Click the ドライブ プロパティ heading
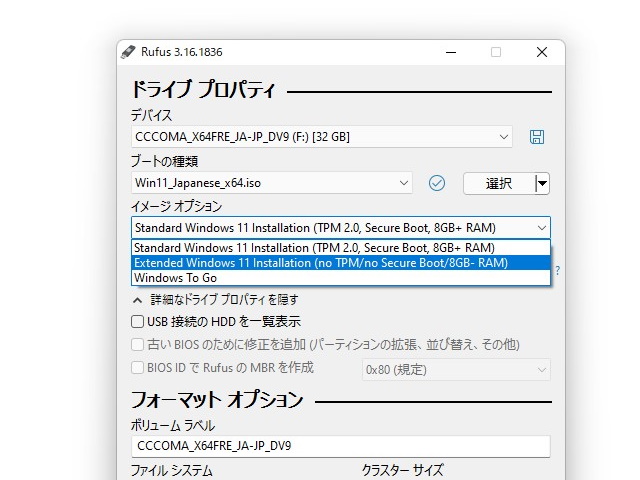Screen dimensions: 640x480 click(x=203, y=89)
